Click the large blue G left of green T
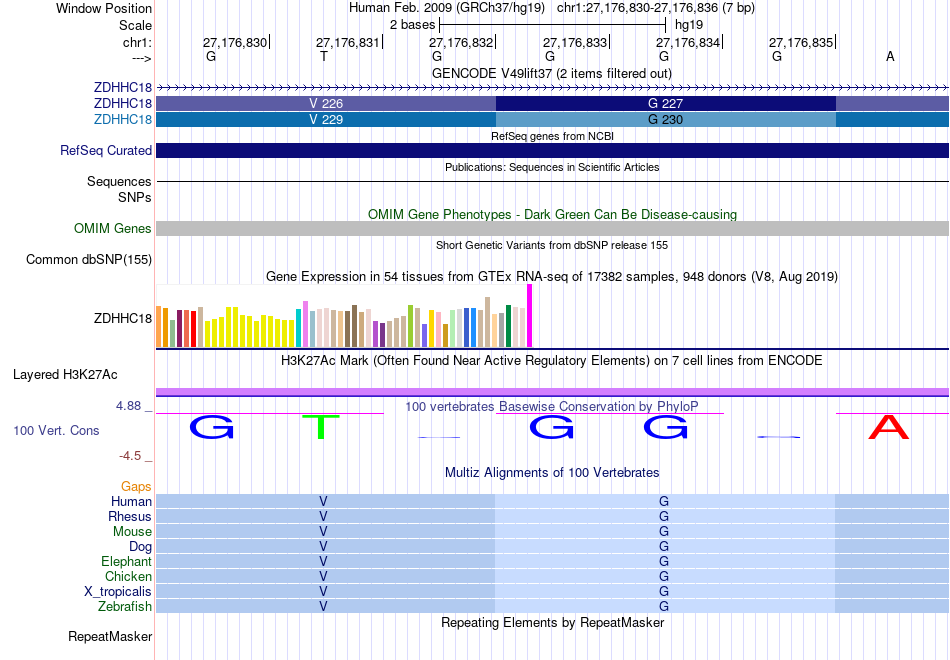Screen dimensions: 950x660 click(211, 427)
